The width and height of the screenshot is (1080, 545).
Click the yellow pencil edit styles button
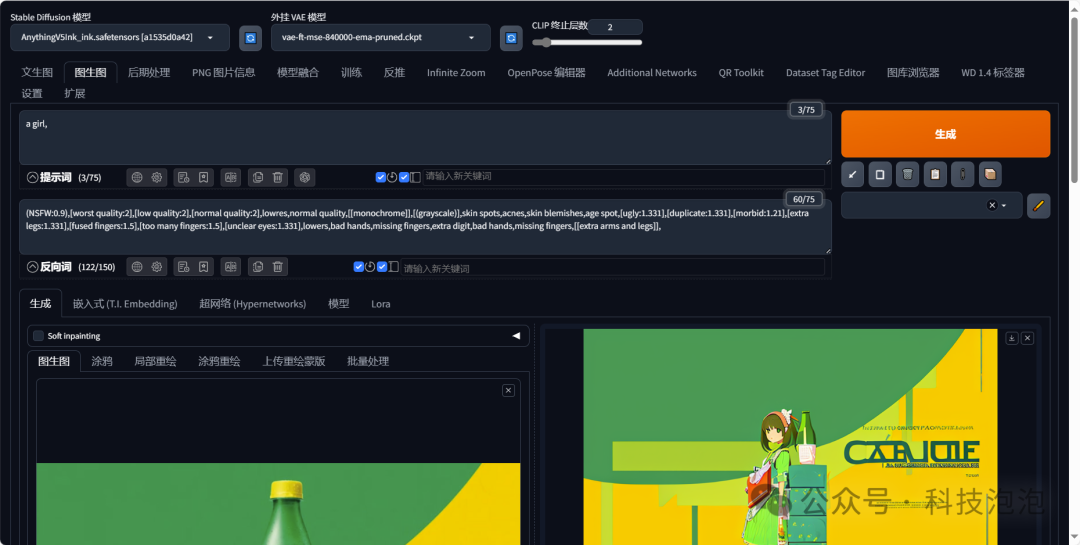1039,205
